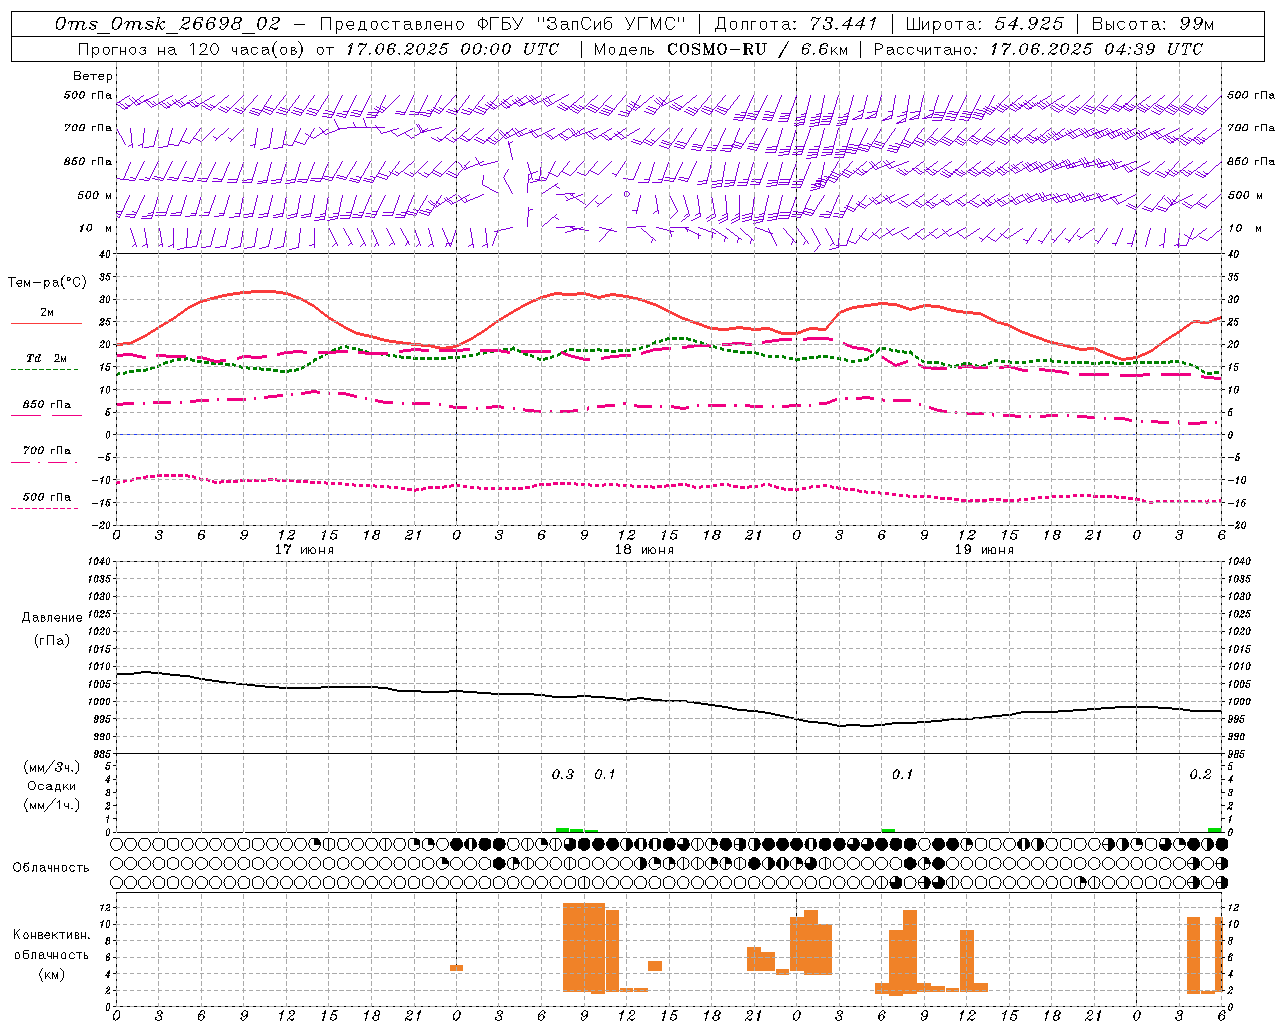Click the "(мм/3ч.)" unit label
Screen dimensions: 1280x1024
[x=52, y=767]
